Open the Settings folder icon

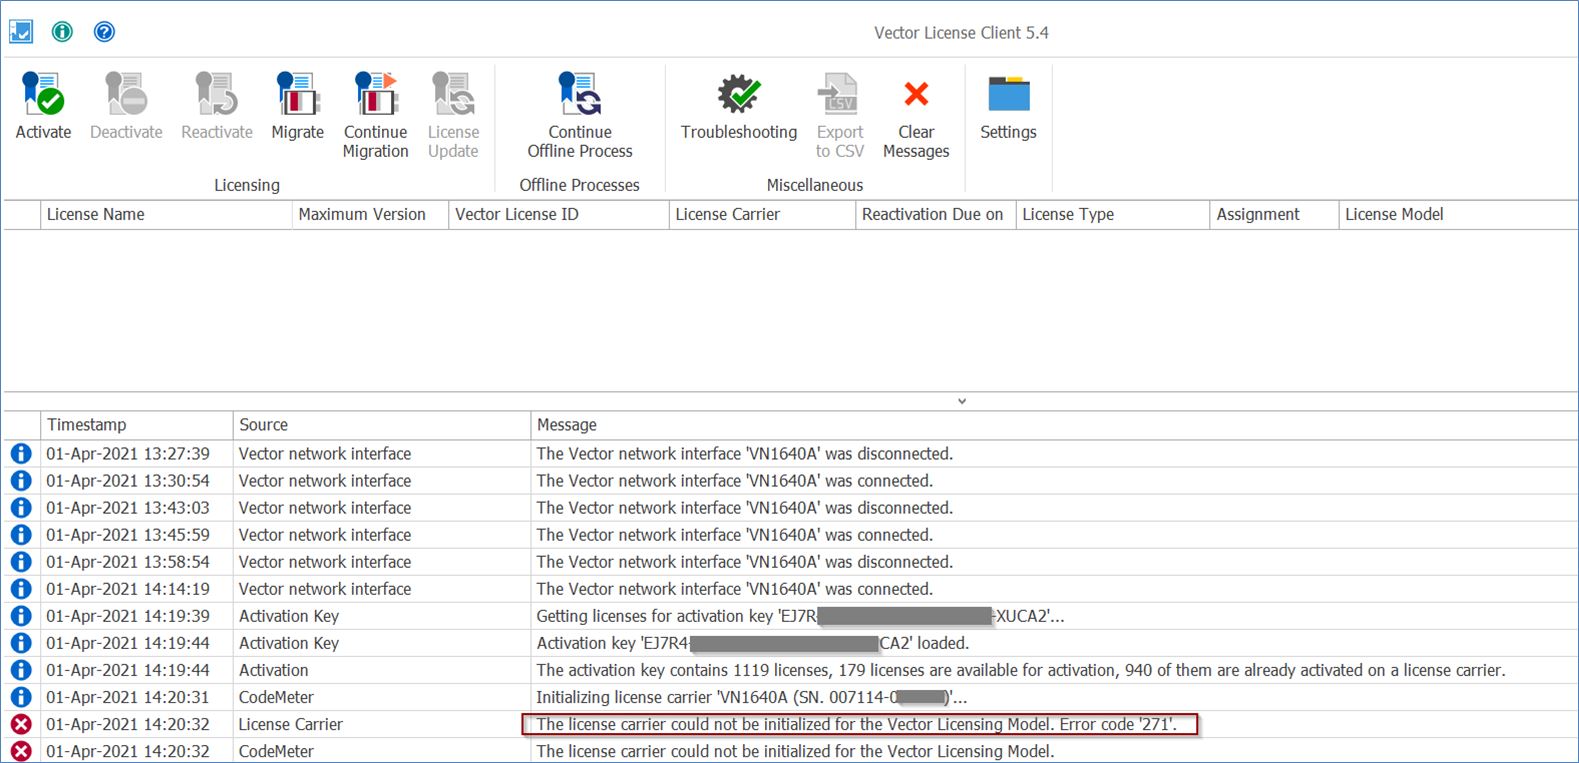1008,95
